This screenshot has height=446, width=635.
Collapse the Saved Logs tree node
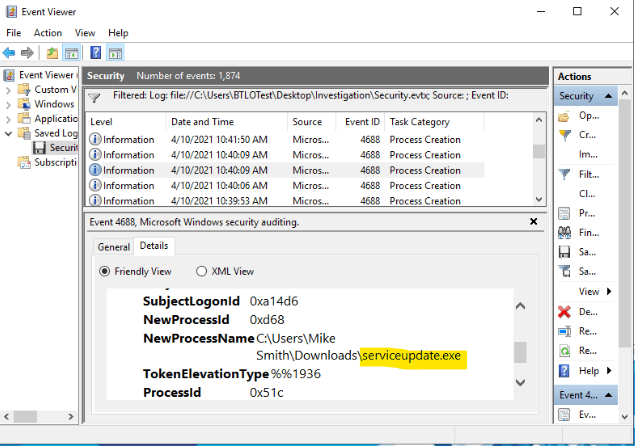pyautogui.click(x=10, y=133)
